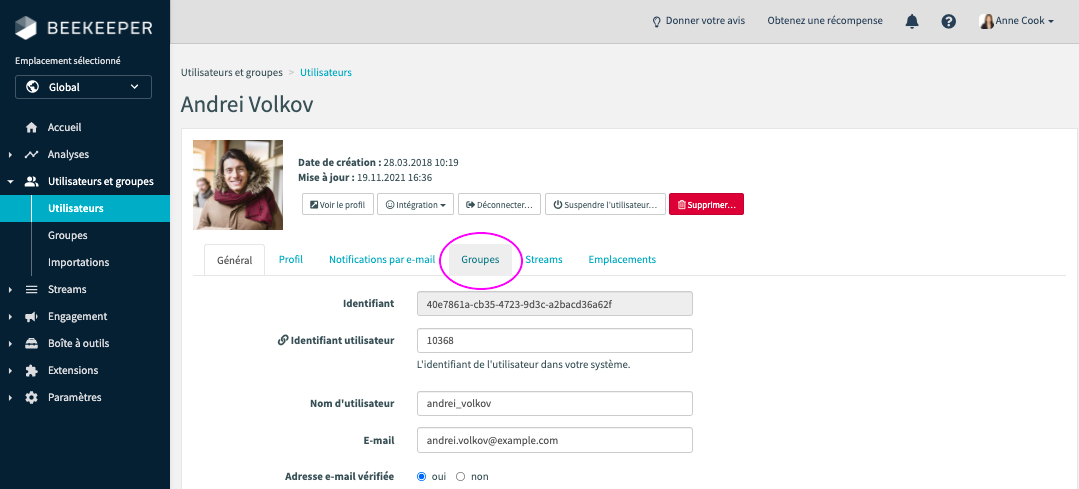Screen dimensions: 1079x489
Task: Click the Accueil home icon
Action: point(31,128)
